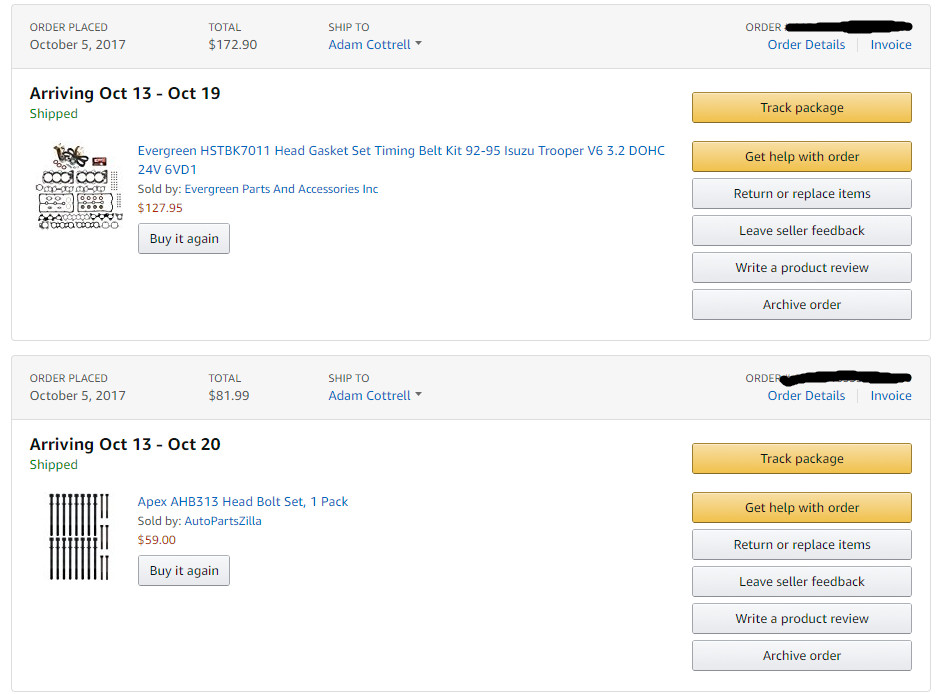Screen dimensions: 945x694
Task: Archive the $172.90 order
Action: click(802, 305)
